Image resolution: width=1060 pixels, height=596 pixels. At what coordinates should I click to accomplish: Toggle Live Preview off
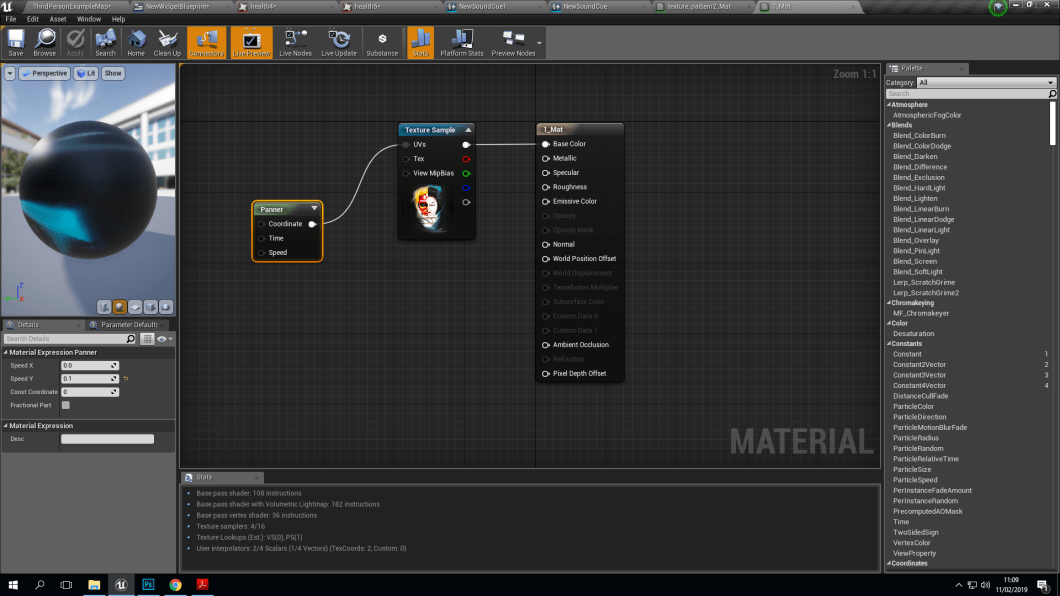click(x=251, y=42)
